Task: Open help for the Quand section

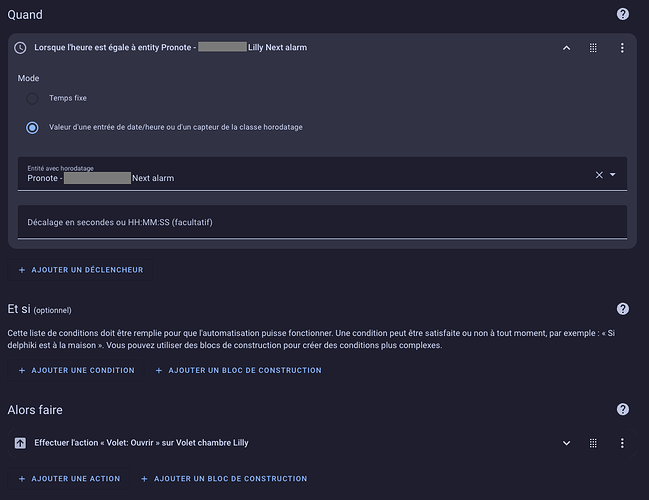Action: pyautogui.click(x=623, y=14)
